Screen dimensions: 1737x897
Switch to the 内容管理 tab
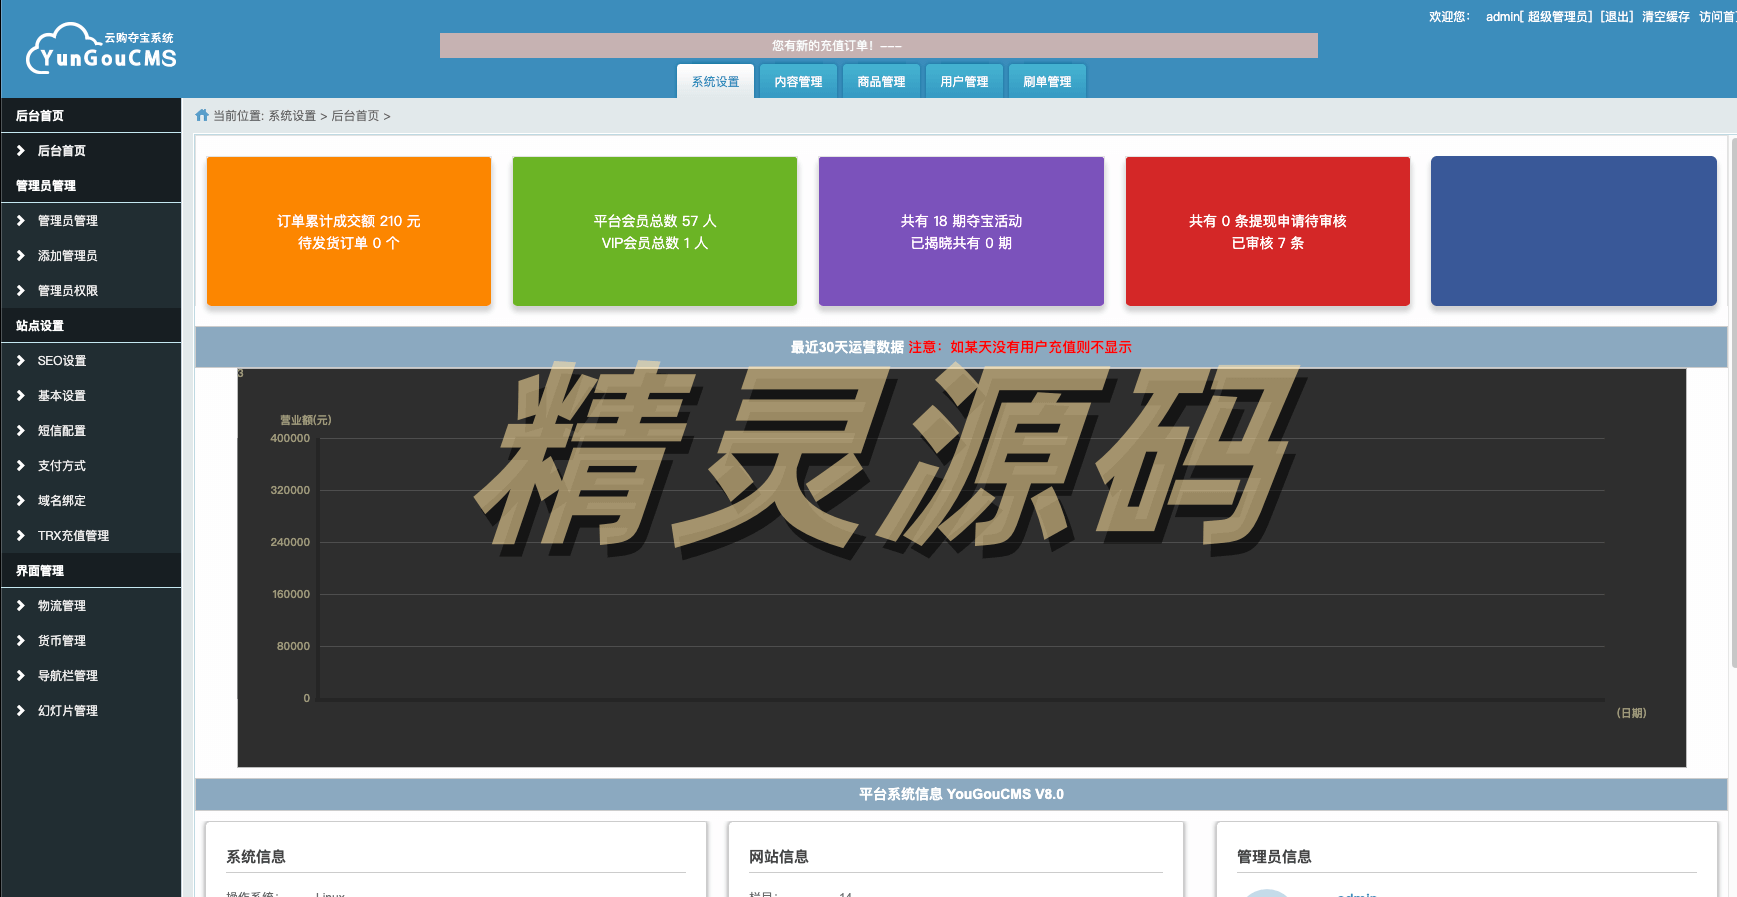click(798, 82)
